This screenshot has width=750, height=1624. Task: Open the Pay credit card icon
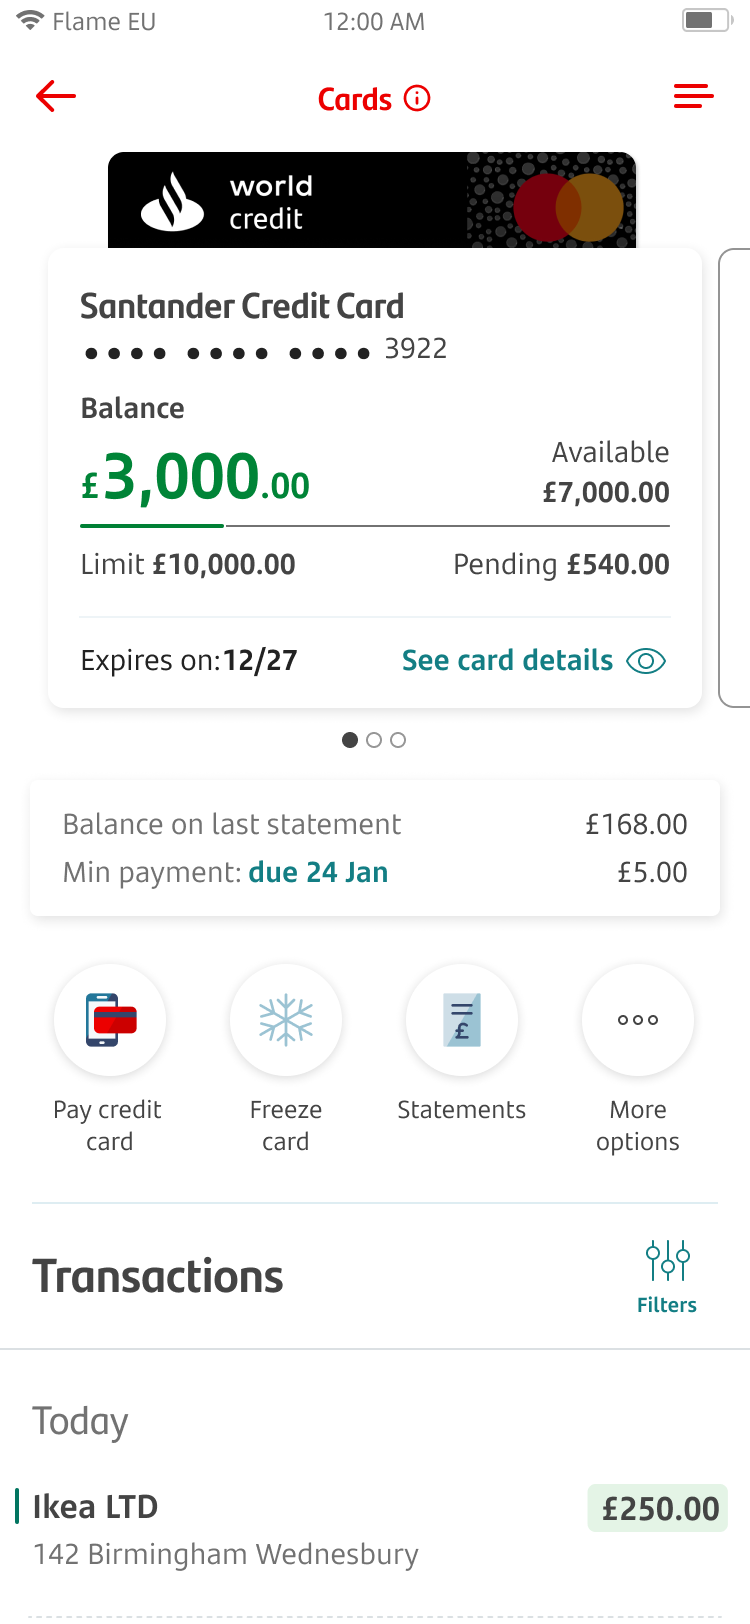110,1019
